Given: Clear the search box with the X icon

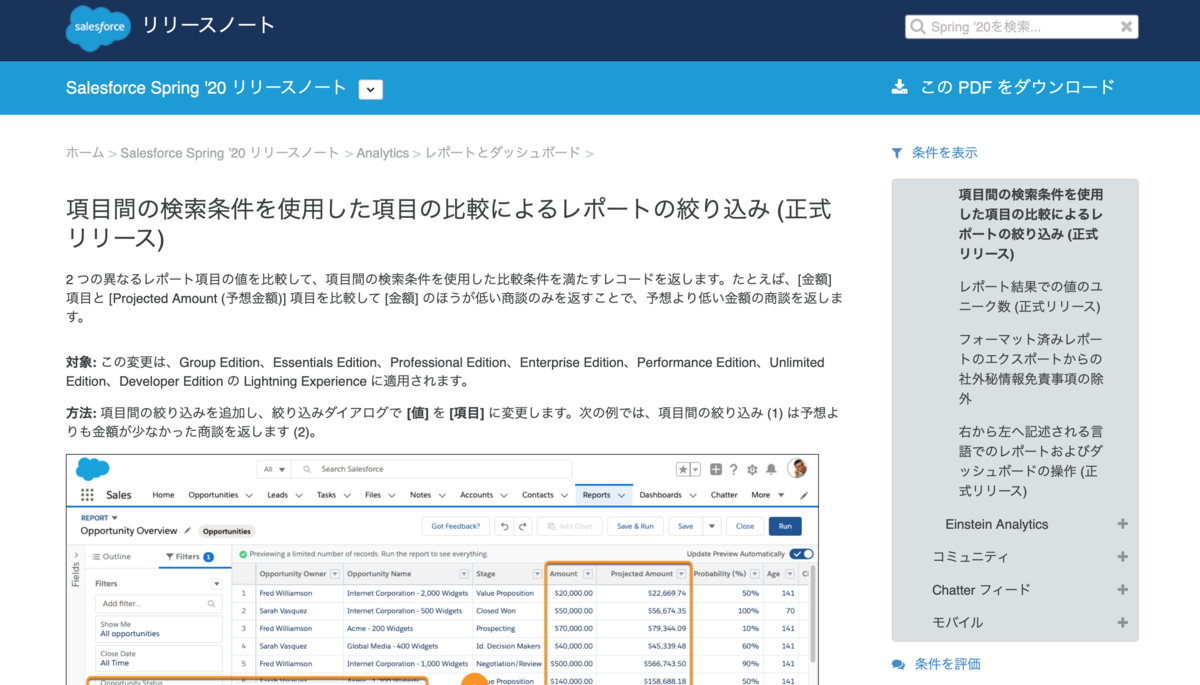Looking at the screenshot, I should pos(1126,27).
